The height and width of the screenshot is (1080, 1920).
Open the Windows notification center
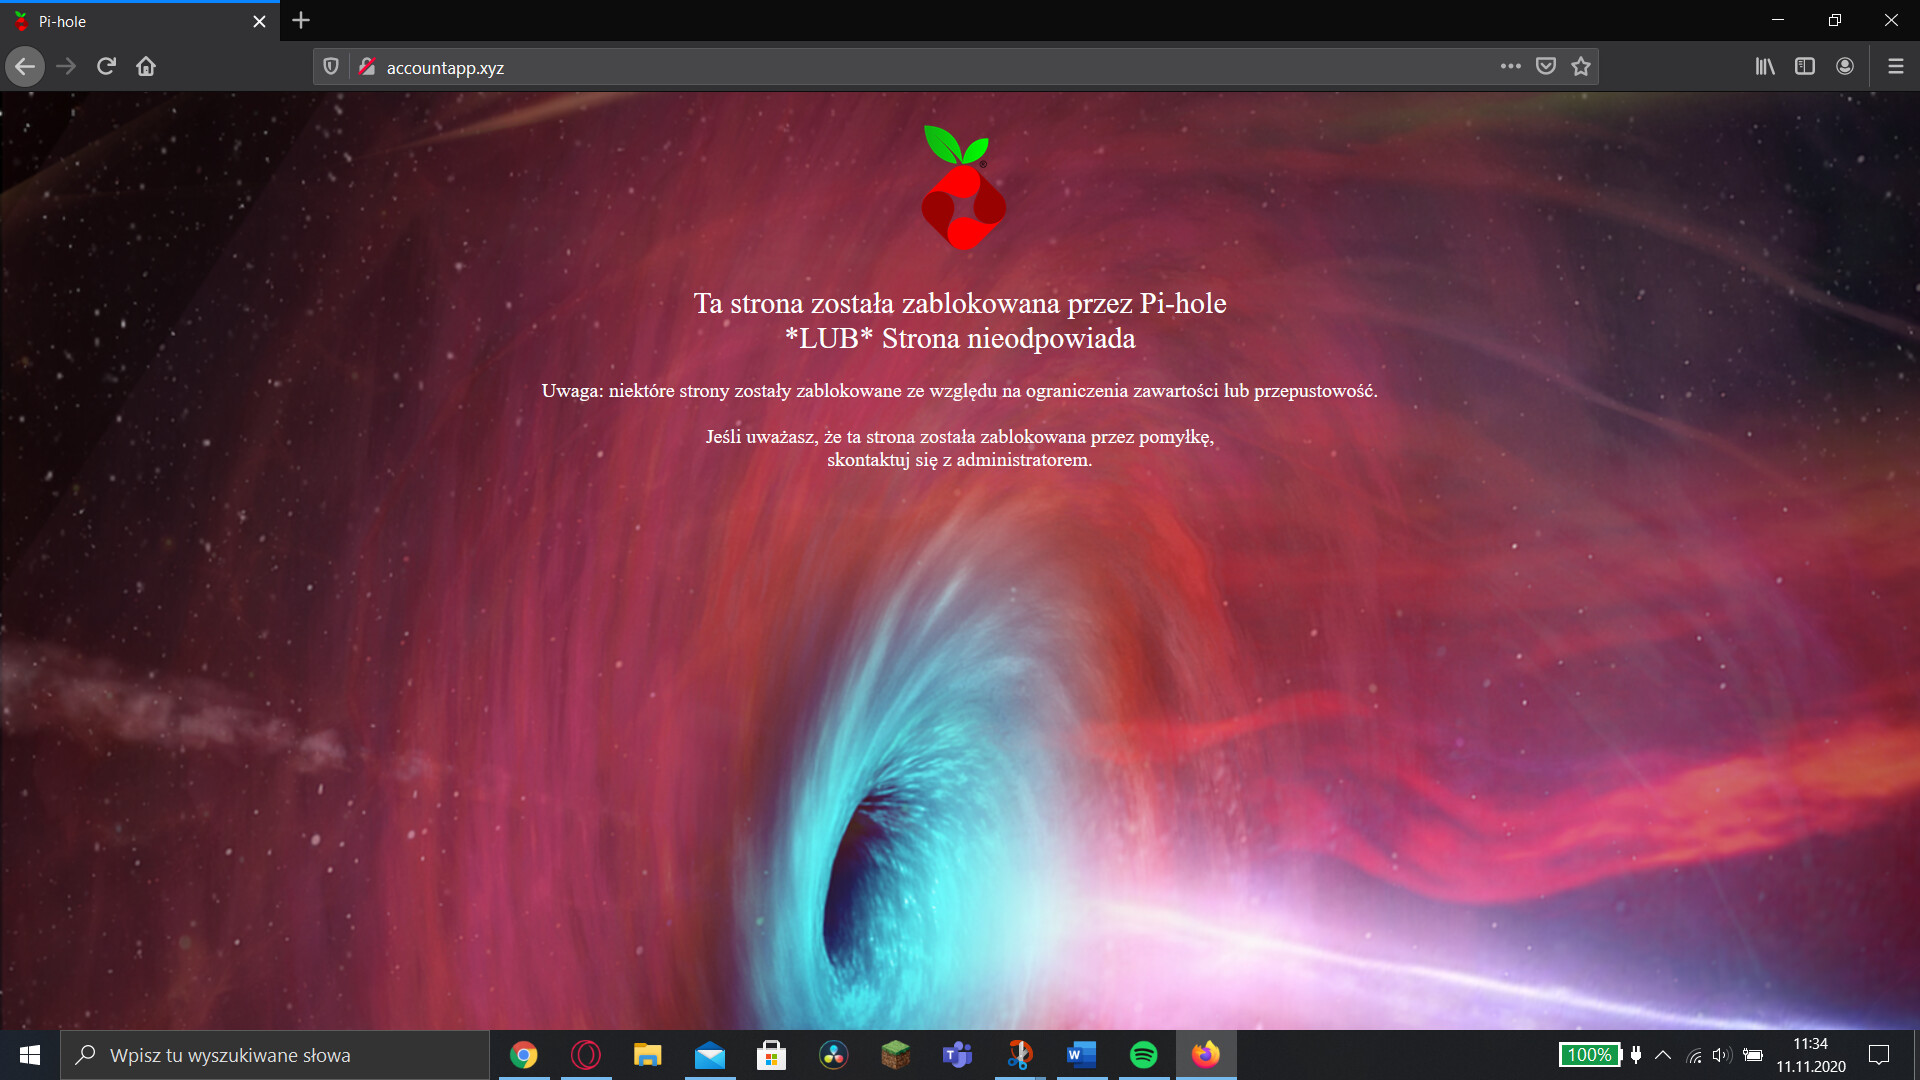pos(1879,1055)
